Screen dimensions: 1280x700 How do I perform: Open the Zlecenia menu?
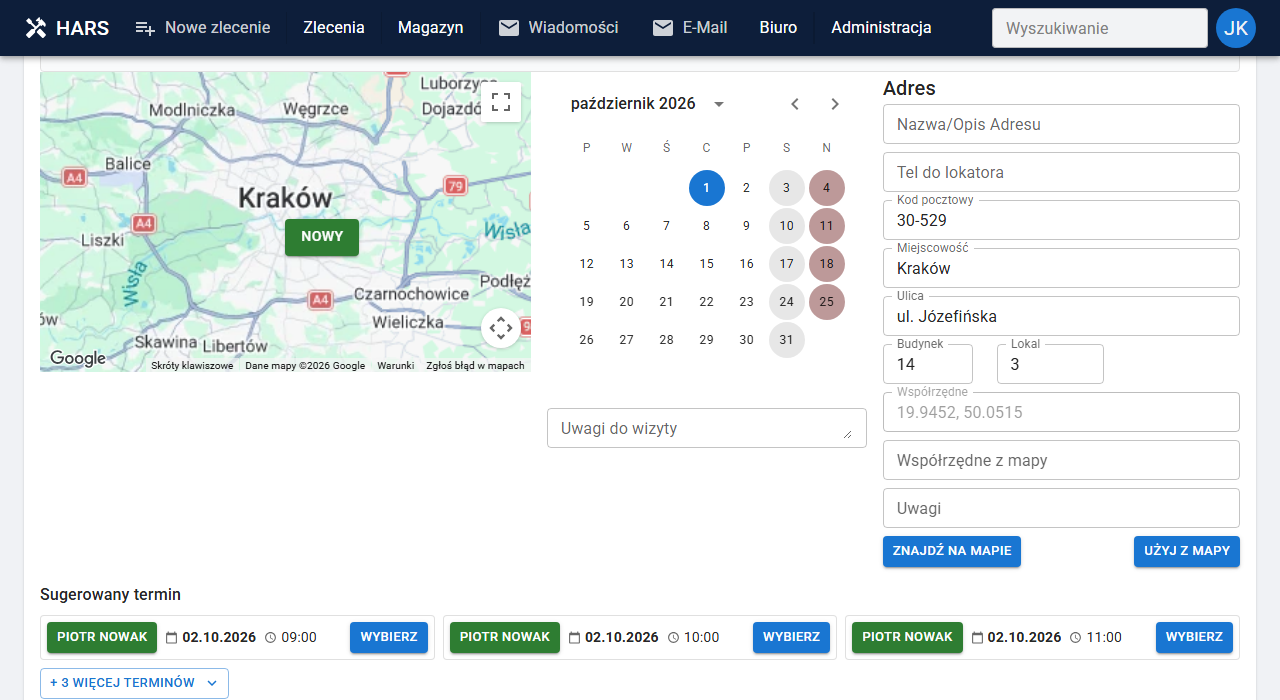click(x=334, y=28)
